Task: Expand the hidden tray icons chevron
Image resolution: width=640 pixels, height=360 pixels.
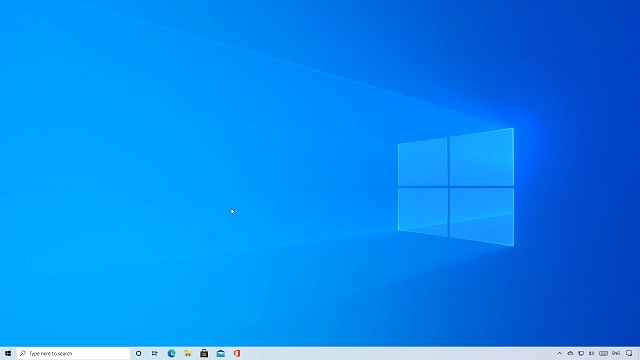Action: pos(560,353)
